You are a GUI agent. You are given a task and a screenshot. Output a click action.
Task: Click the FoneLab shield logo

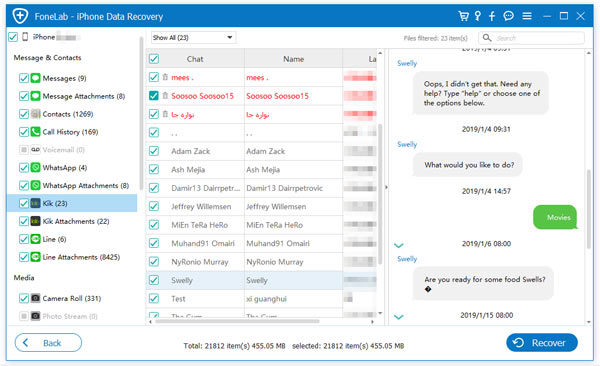[x=20, y=16]
